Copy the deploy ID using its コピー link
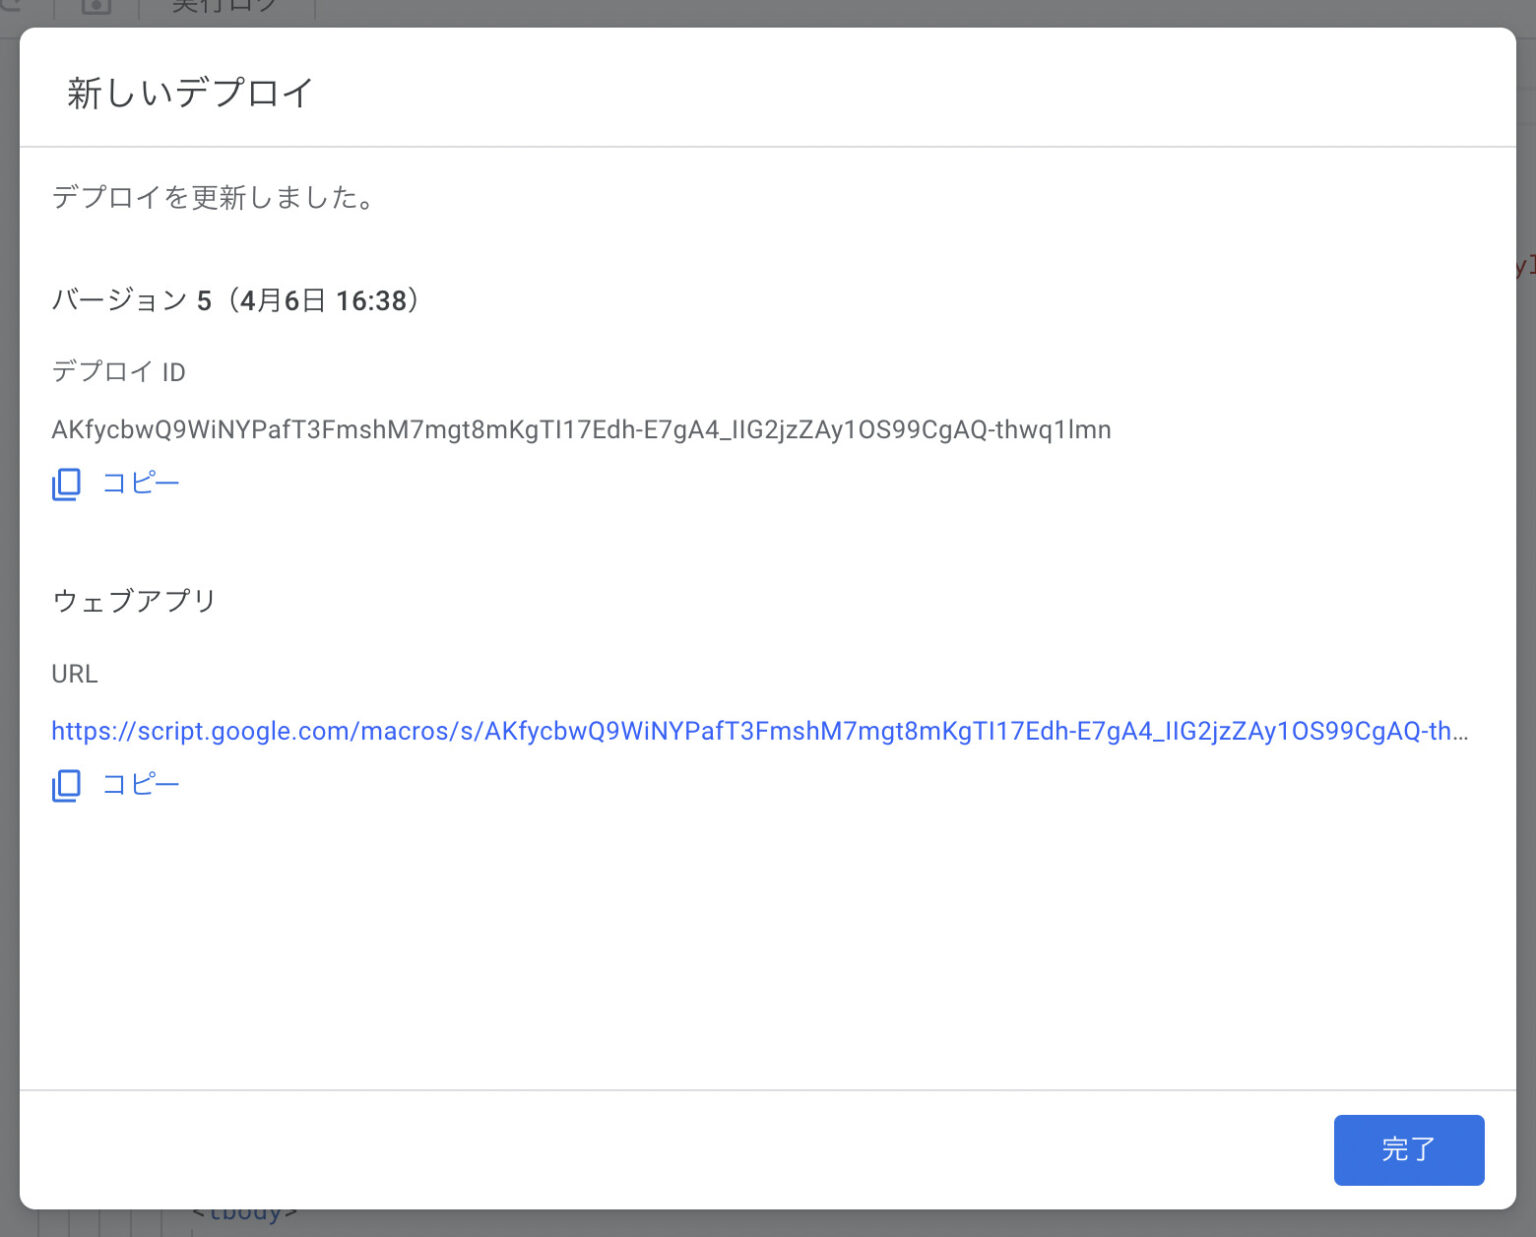Image resolution: width=1536 pixels, height=1237 pixels. point(140,483)
